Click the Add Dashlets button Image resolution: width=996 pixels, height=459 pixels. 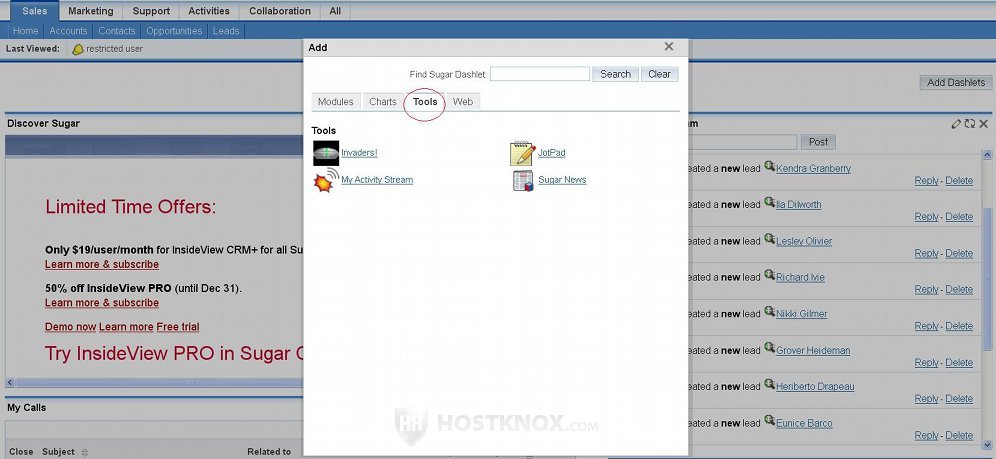956,83
